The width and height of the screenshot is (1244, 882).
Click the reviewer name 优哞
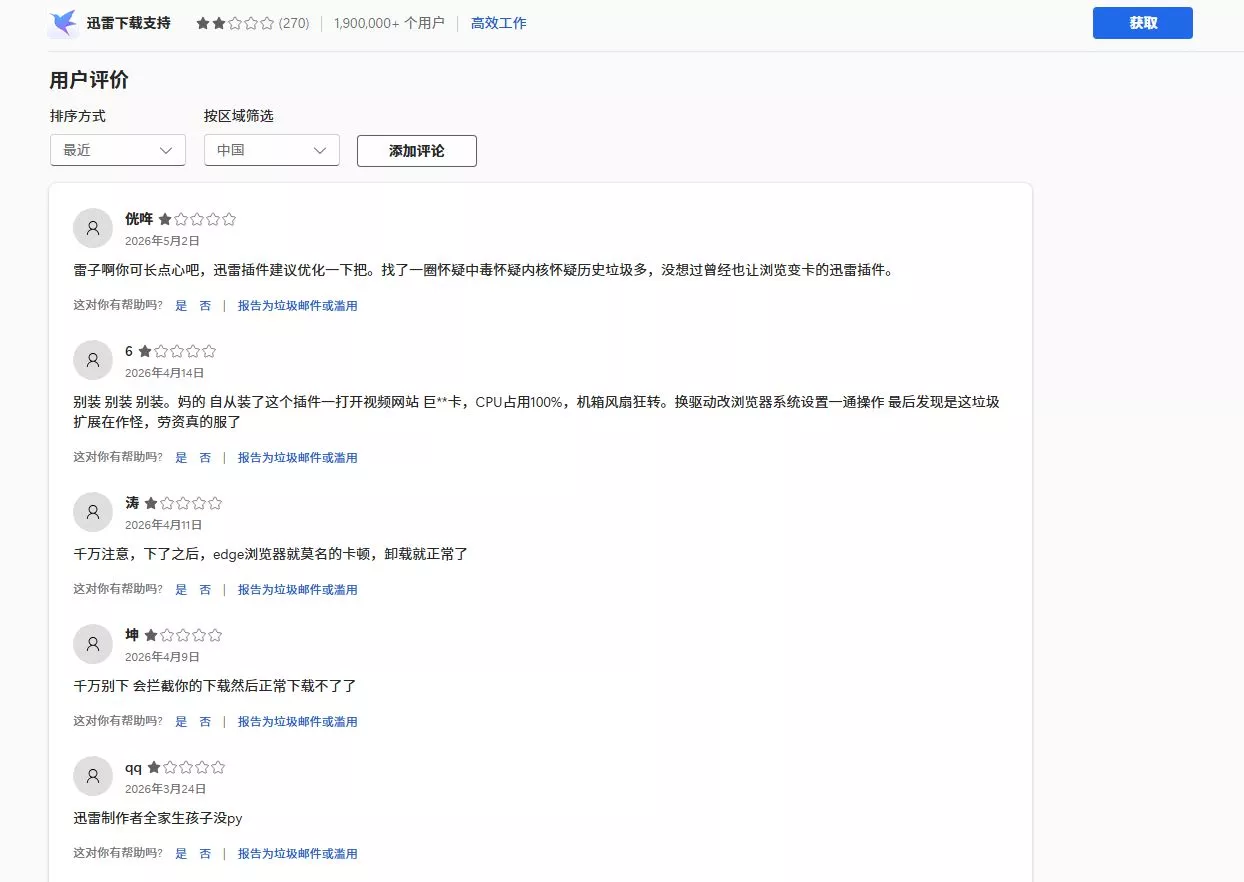pos(139,219)
